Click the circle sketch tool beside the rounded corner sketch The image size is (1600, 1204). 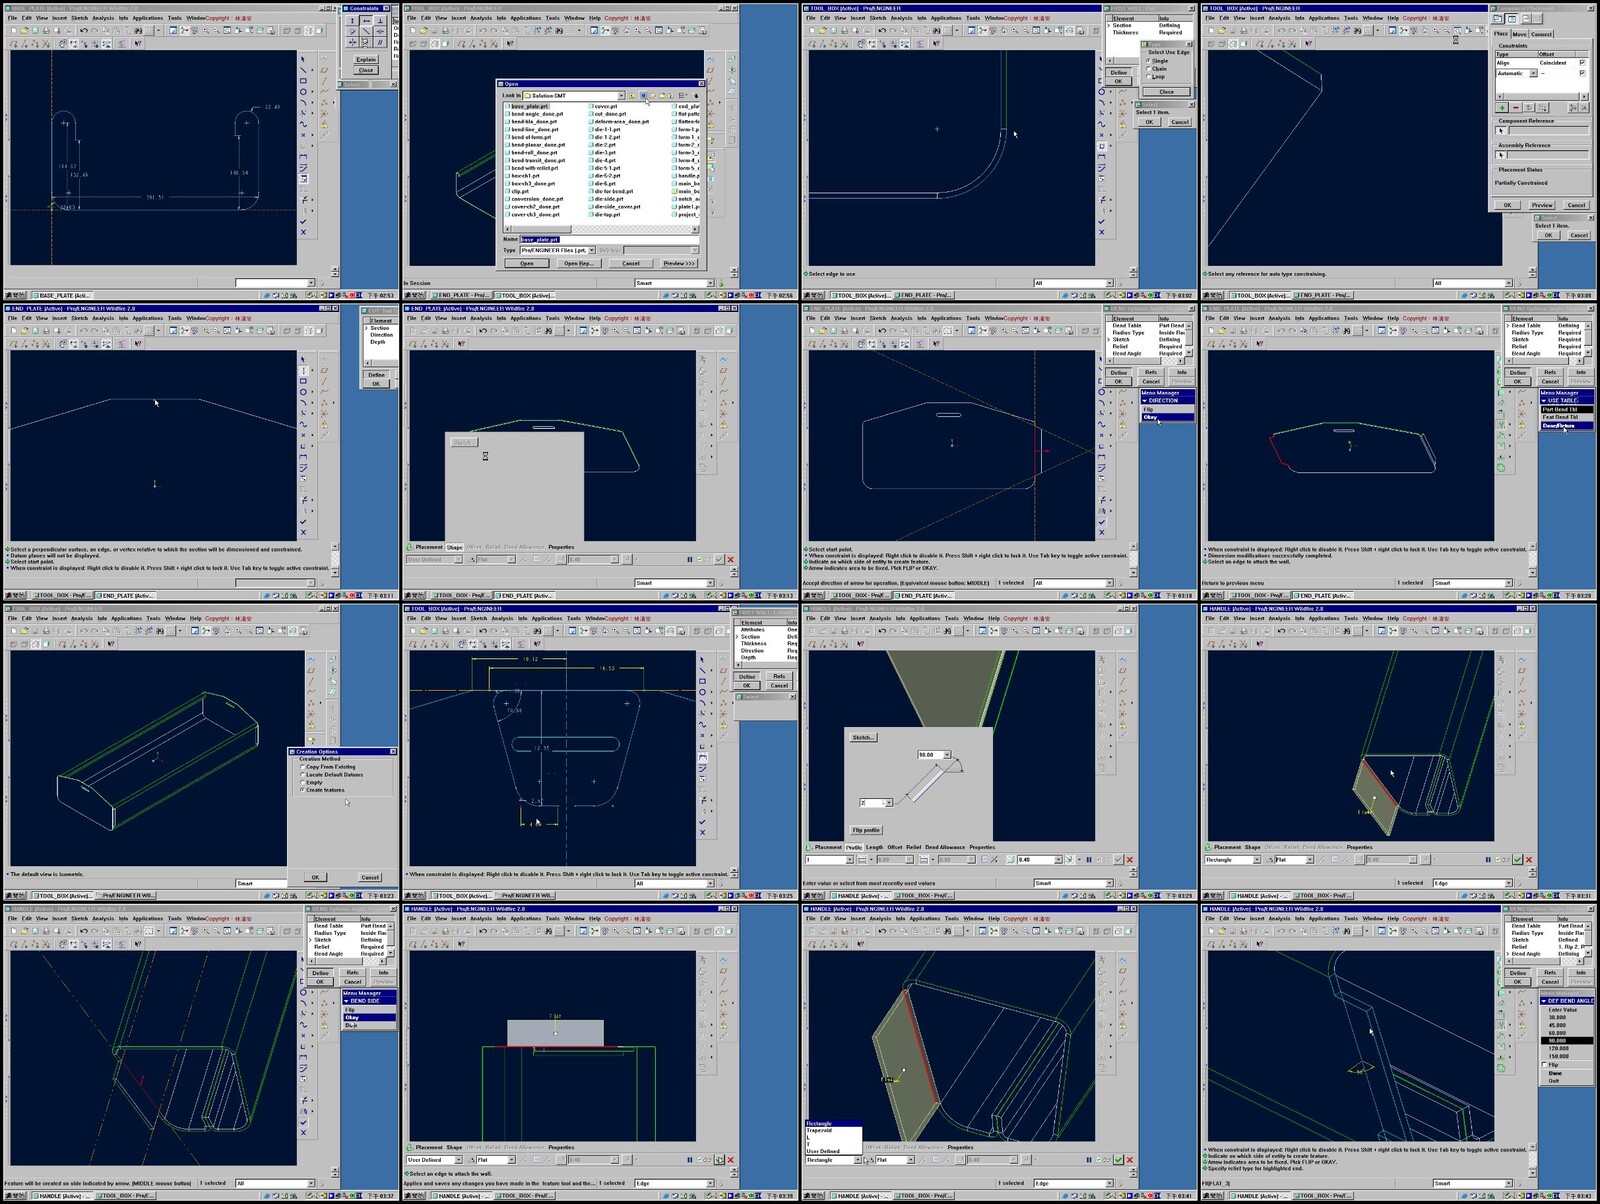tap(1102, 93)
